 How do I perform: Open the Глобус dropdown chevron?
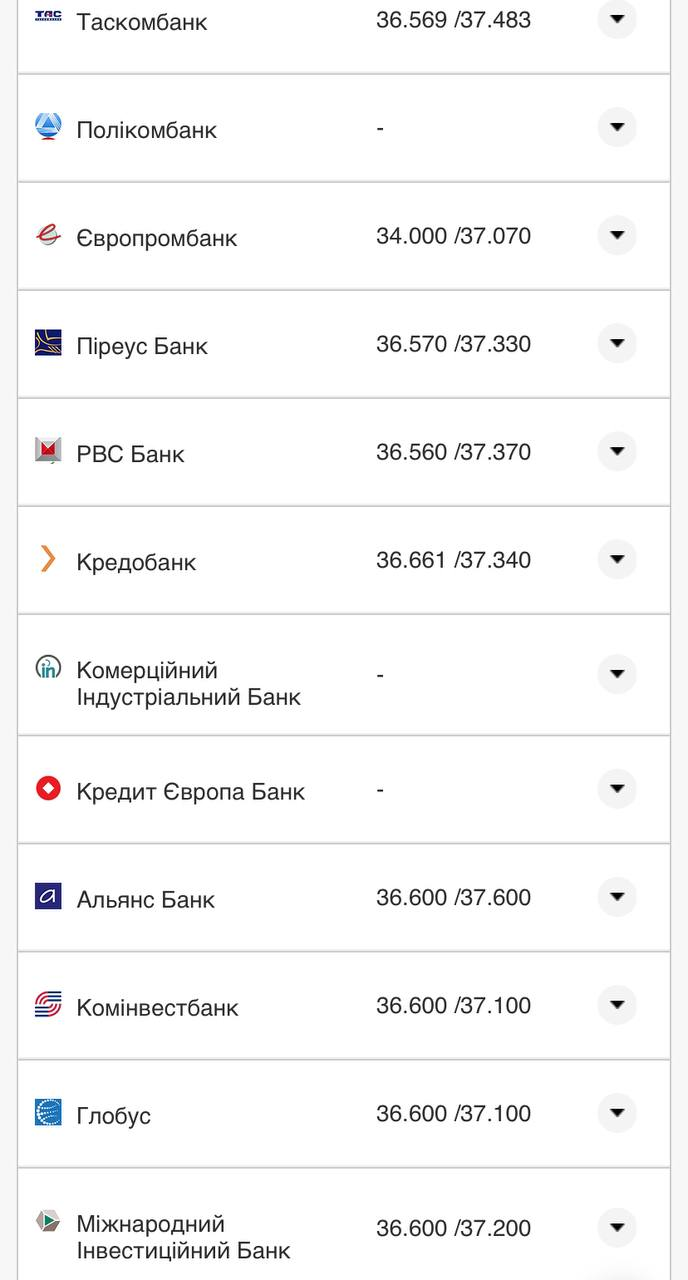[x=617, y=1113]
